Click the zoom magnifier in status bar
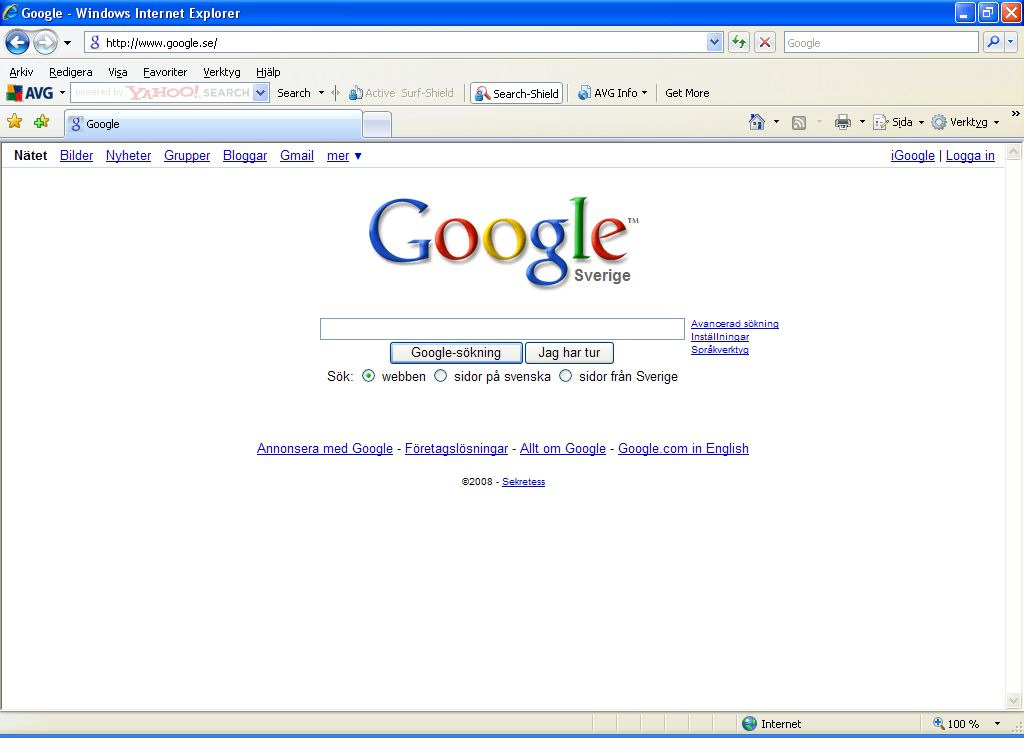Image resolution: width=1024 pixels, height=738 pixels. point(938,723)
